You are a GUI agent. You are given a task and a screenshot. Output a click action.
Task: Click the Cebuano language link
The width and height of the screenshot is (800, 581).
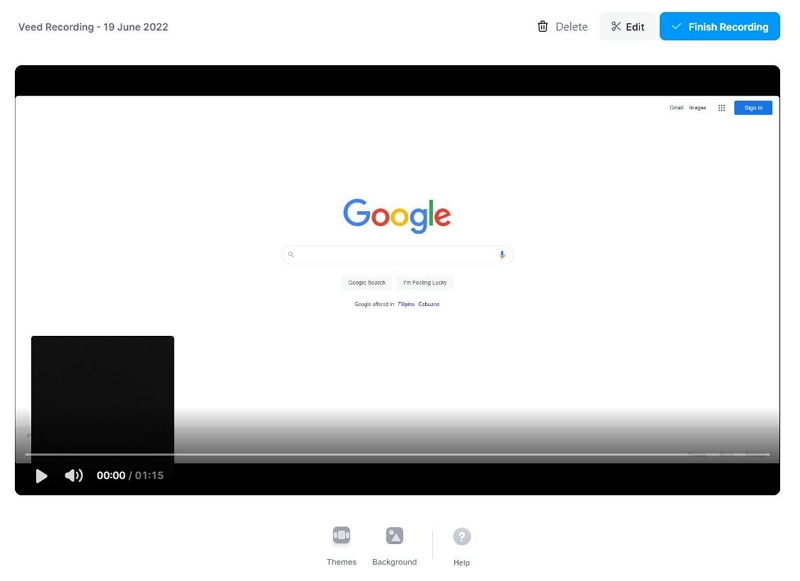pyautogui.click(x=429, y=304)
